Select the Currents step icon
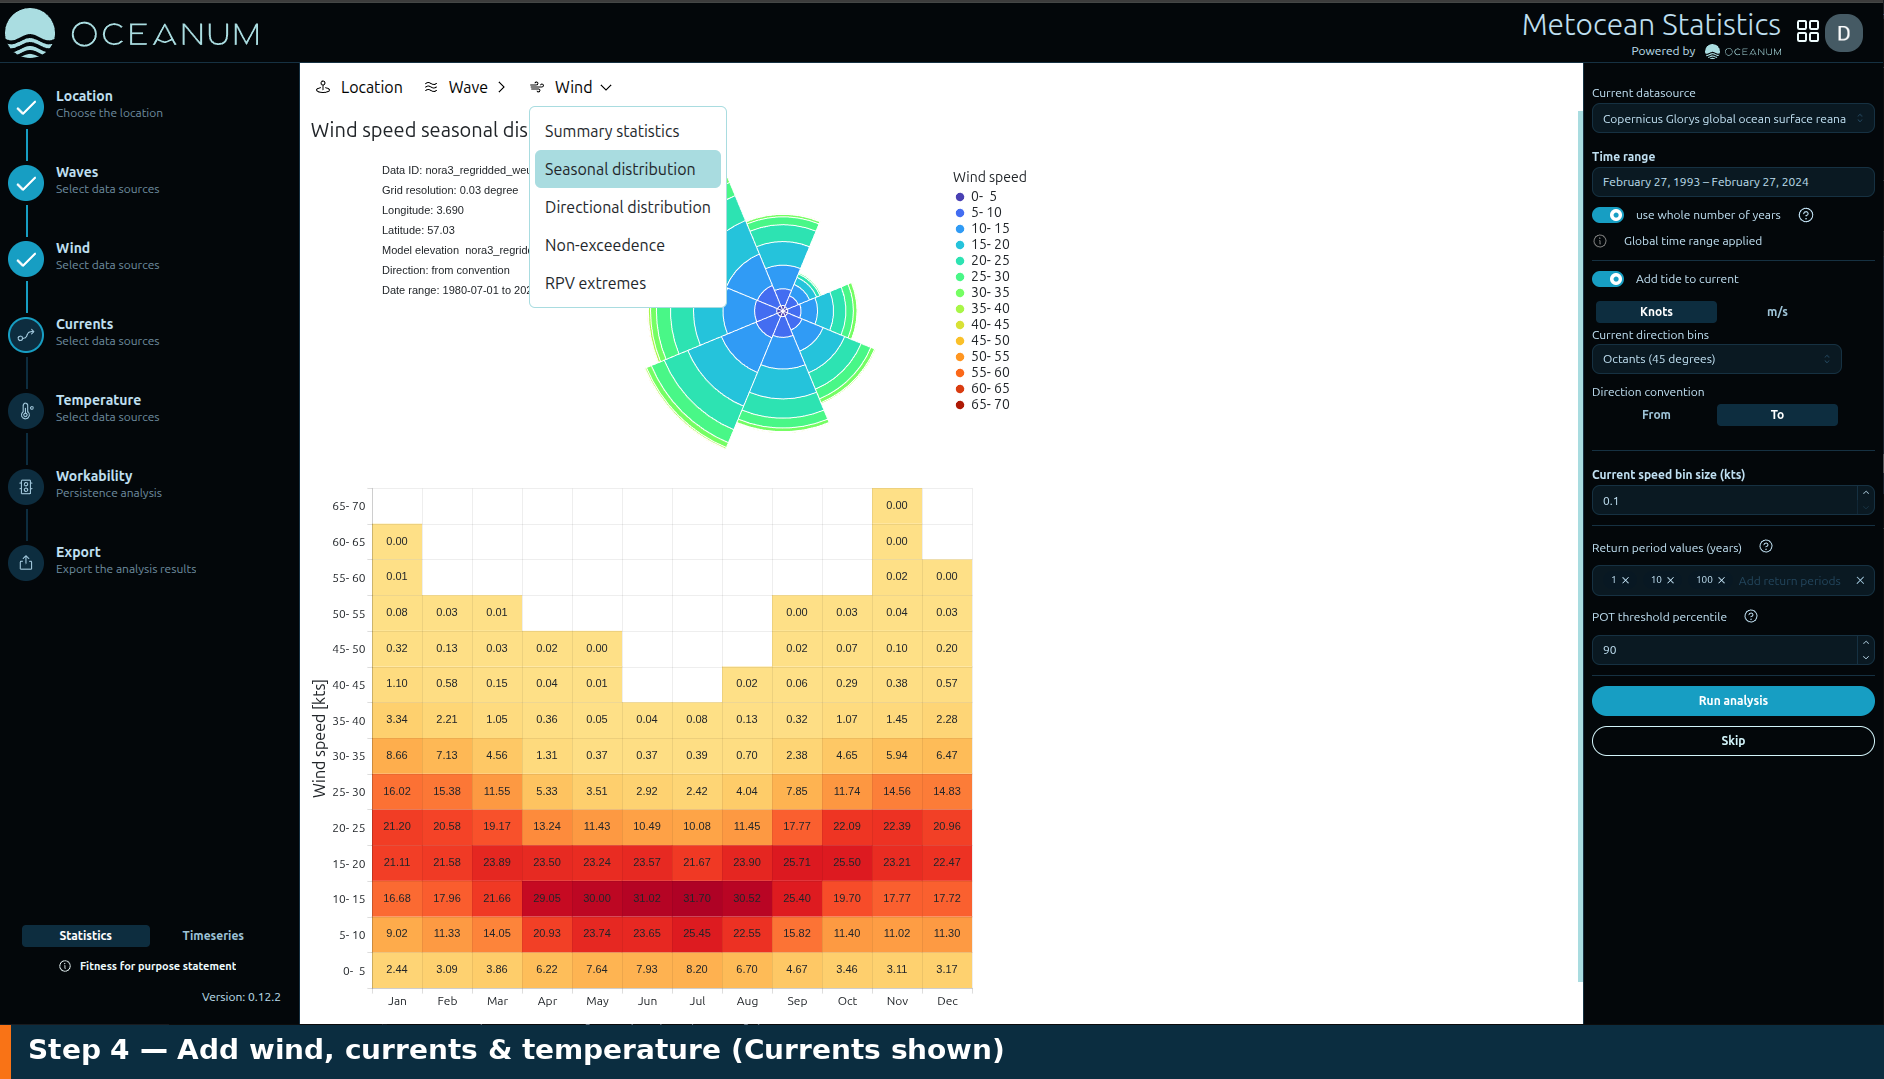 pos(26,334)
